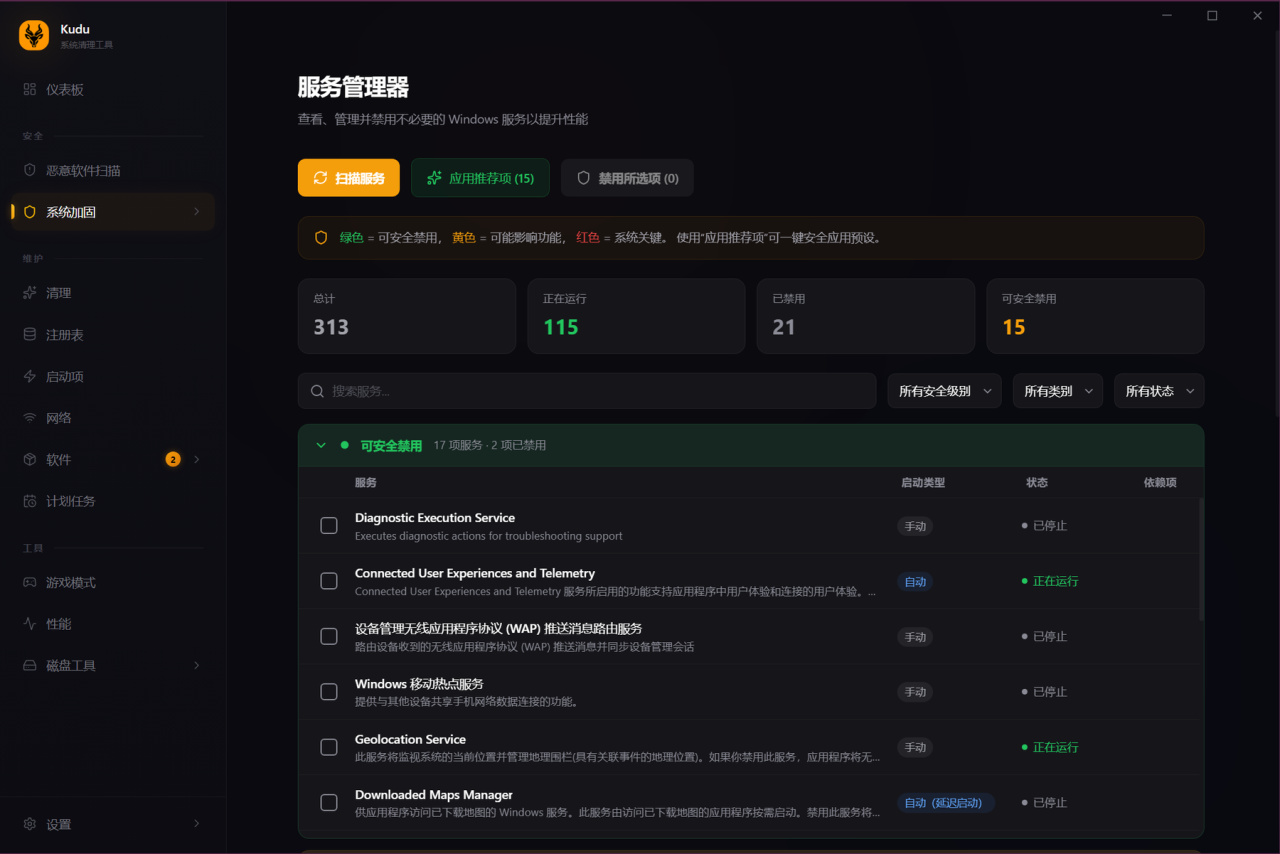The height and width of the screenshot is (854, 1280).
Task: Open the 所有安全级别 dropdown
Action: [x=945, y=391]
